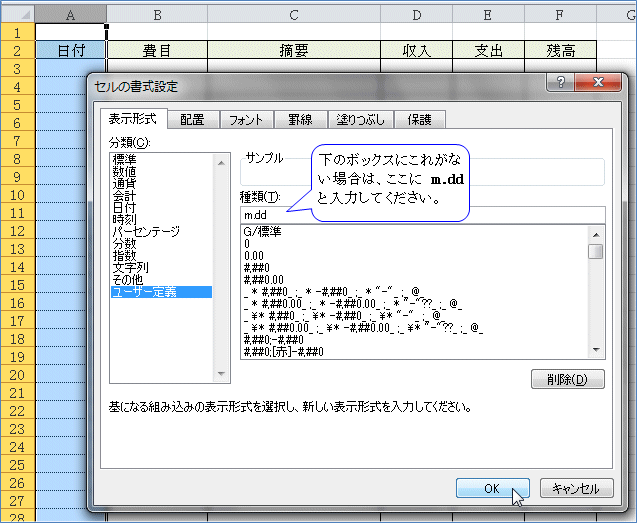Select row 10 header in the spreadsheet
The height and width of the screenshot is (523, 637).
pyautogui.click(x=17, y=195)
